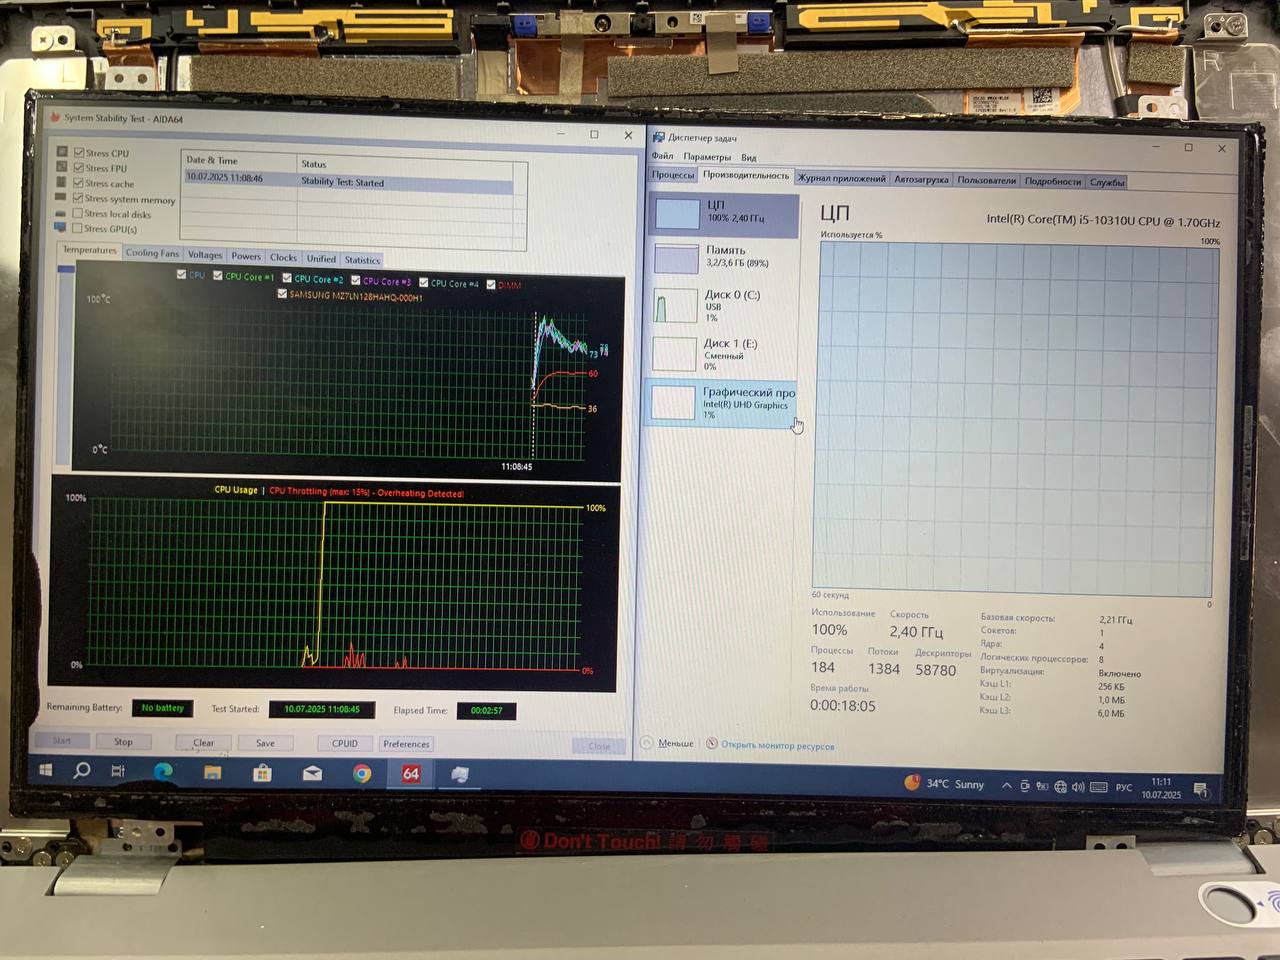Open the Mail app on the taskbar
This screenshot has width=1280, height=960.
312,773
